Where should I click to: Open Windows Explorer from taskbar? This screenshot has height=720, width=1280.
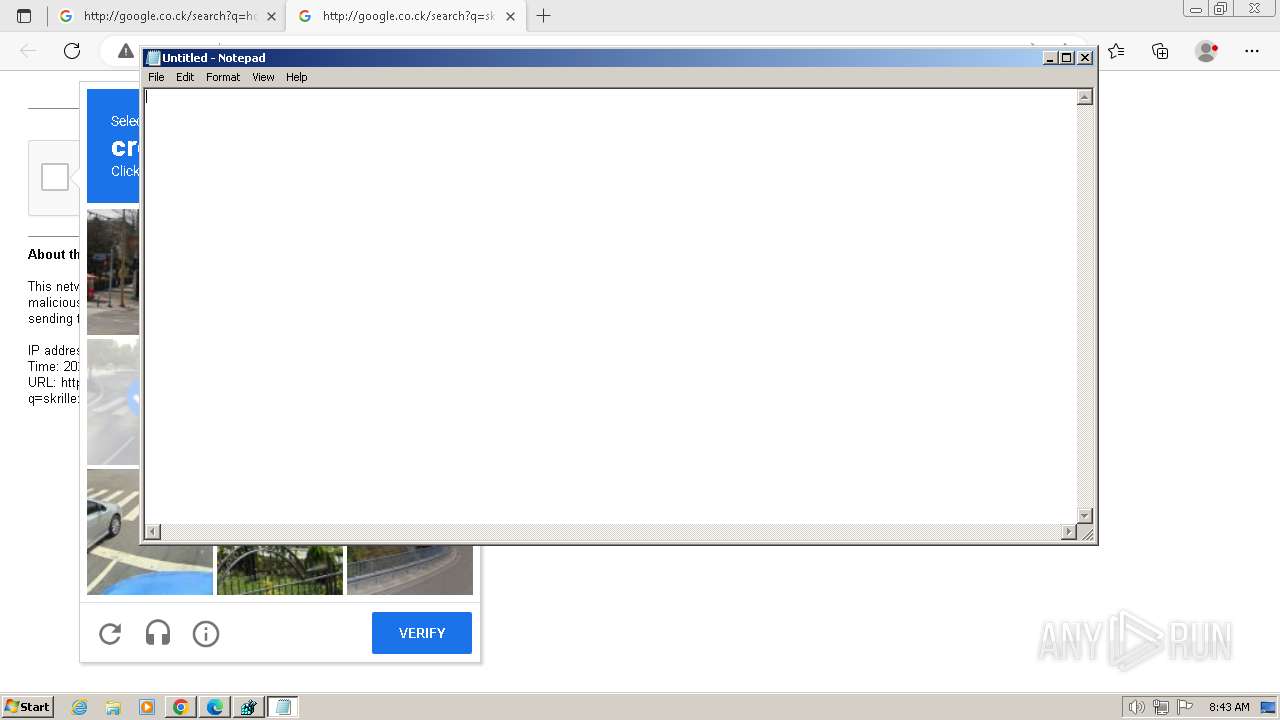click(113, 707)
